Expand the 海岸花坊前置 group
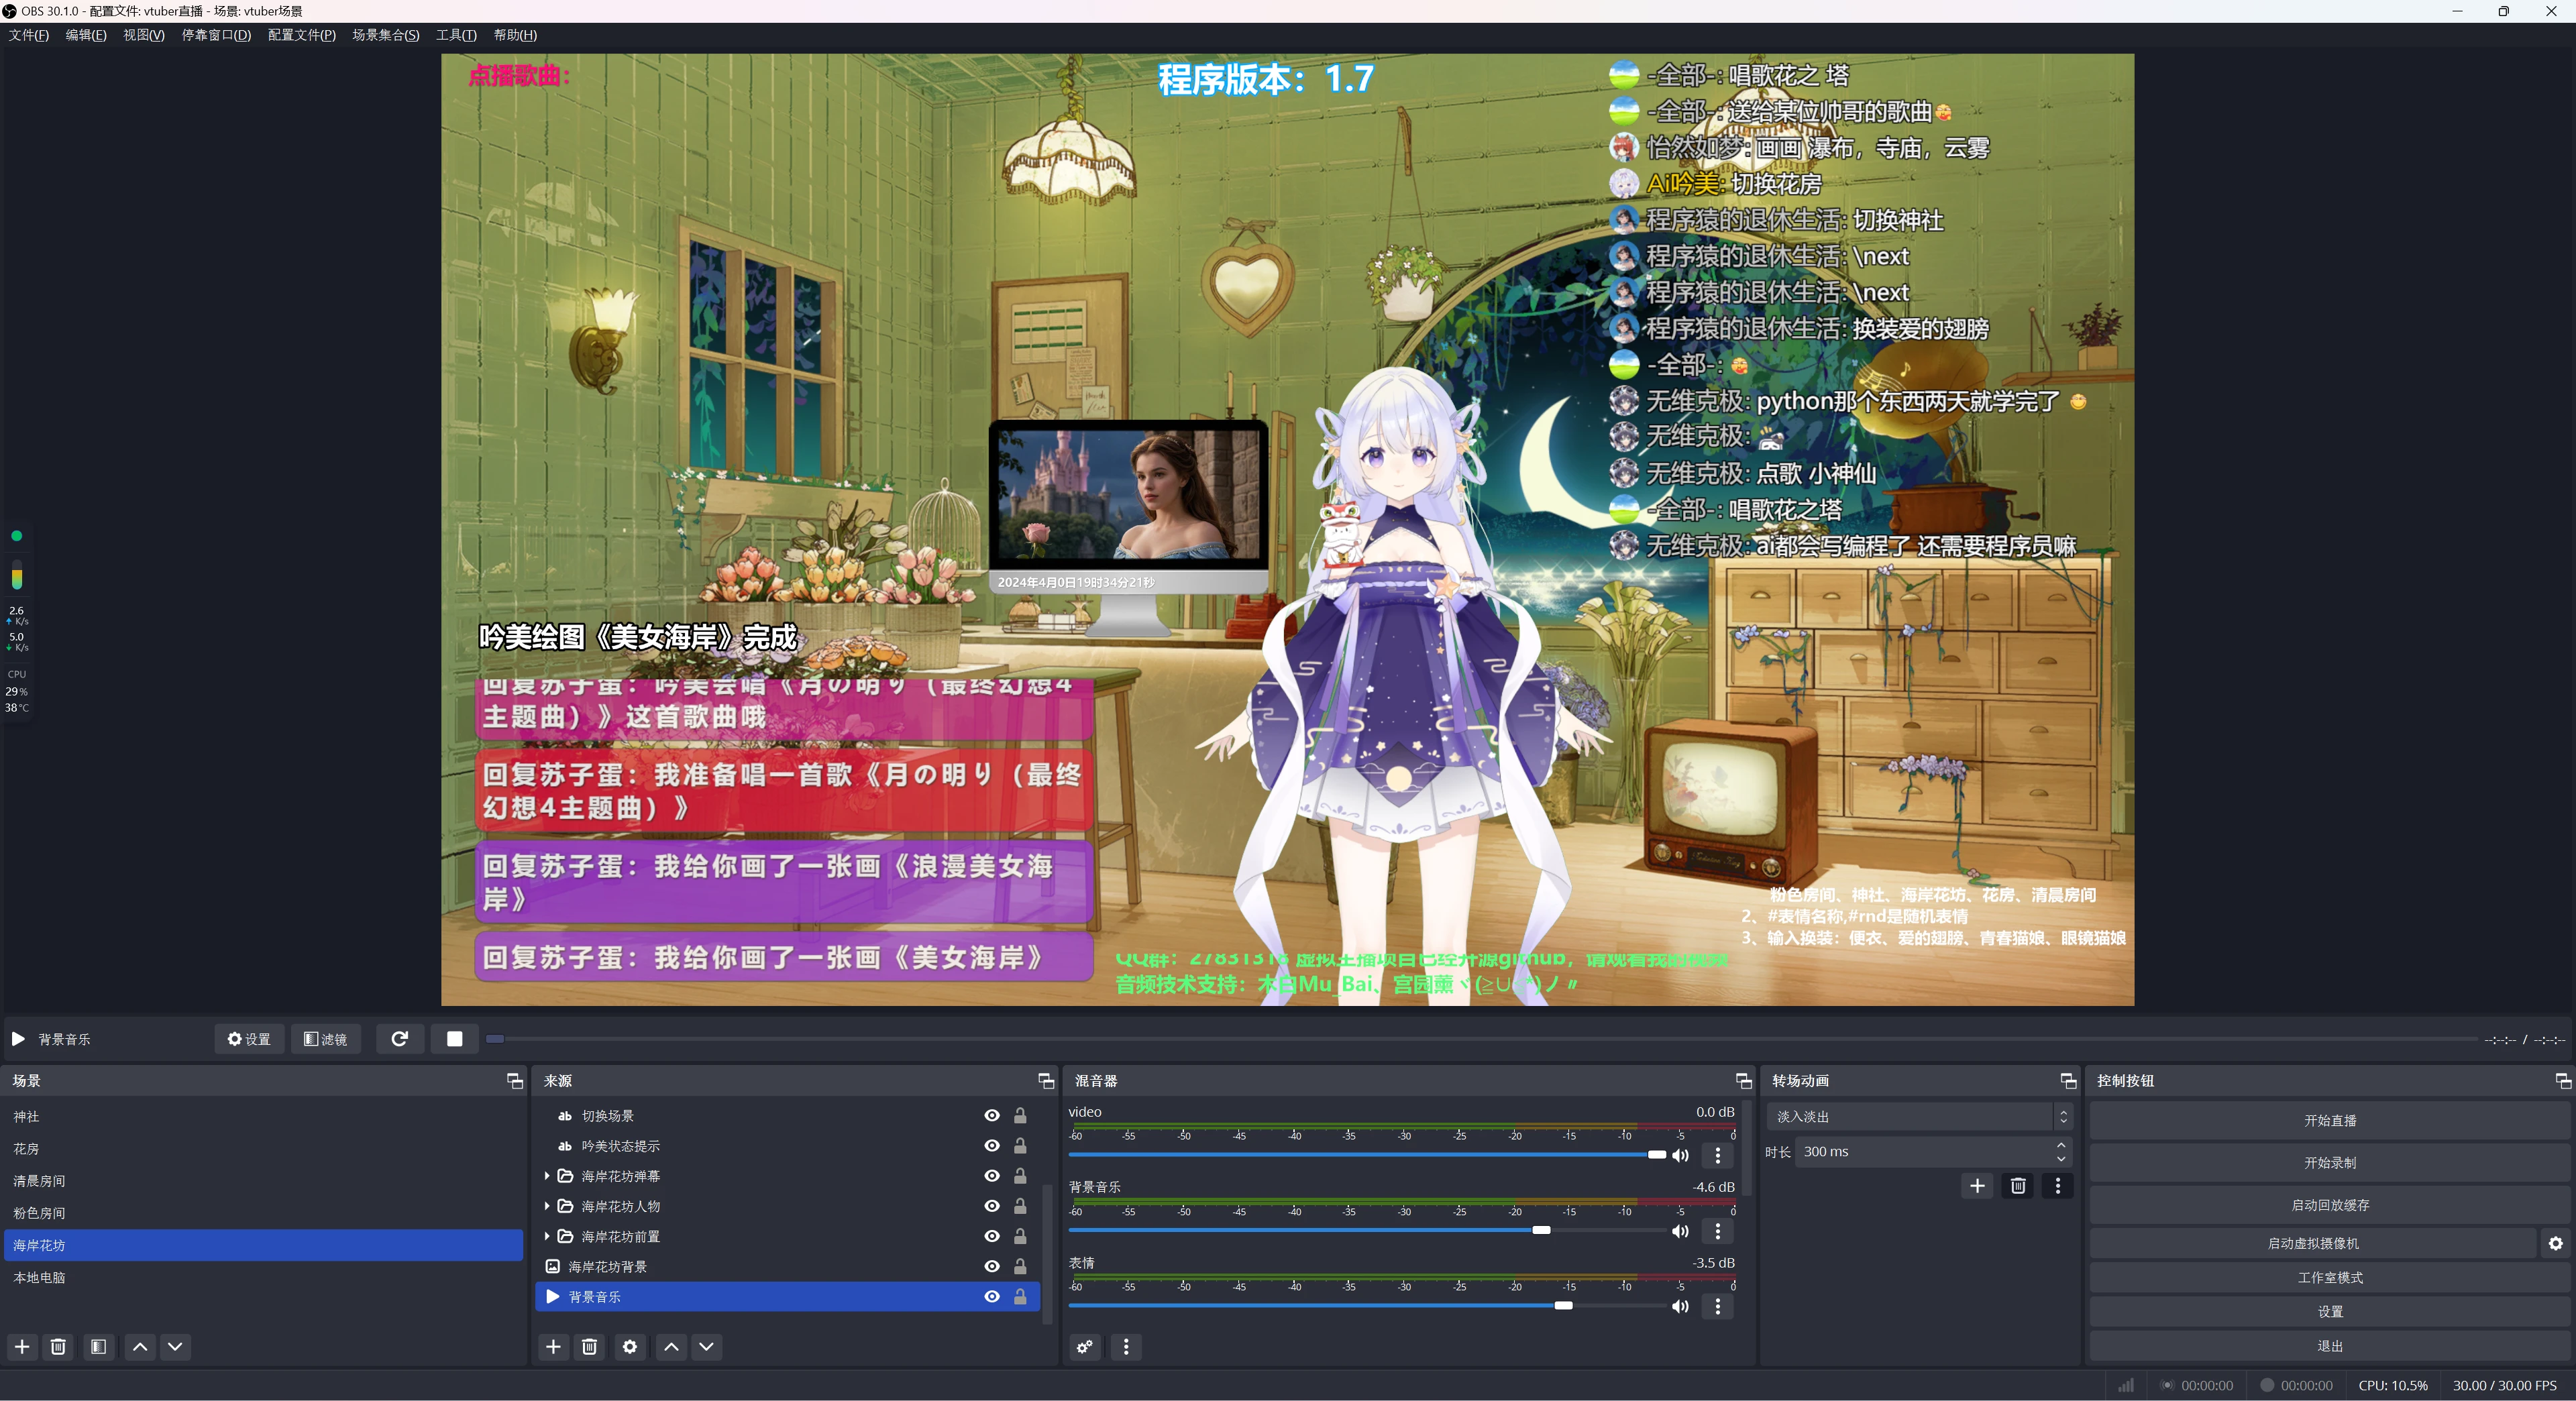Screen dimensions: 2576x1401 [x=547, y=1236]
